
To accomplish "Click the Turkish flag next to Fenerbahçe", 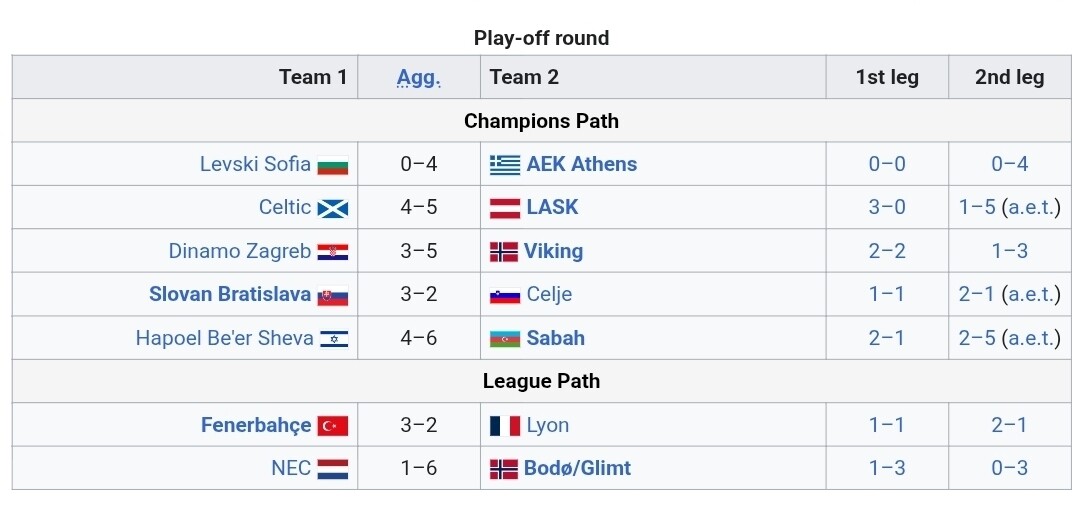I will (333, 425).
